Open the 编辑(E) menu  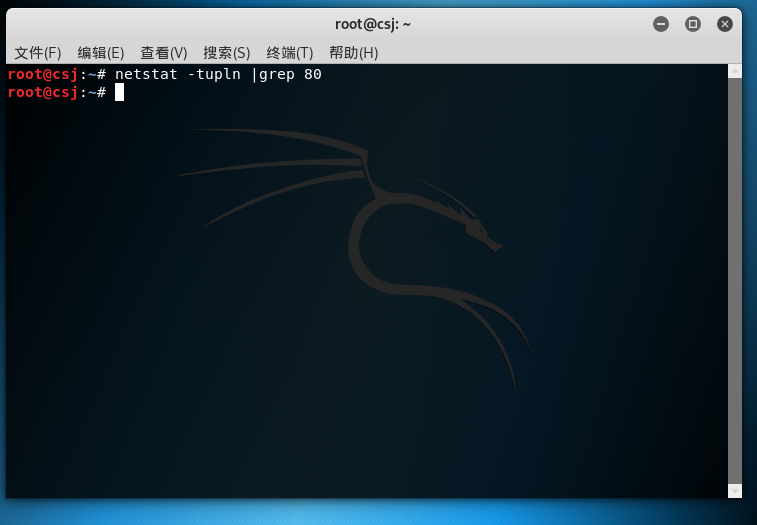[101, 53]
